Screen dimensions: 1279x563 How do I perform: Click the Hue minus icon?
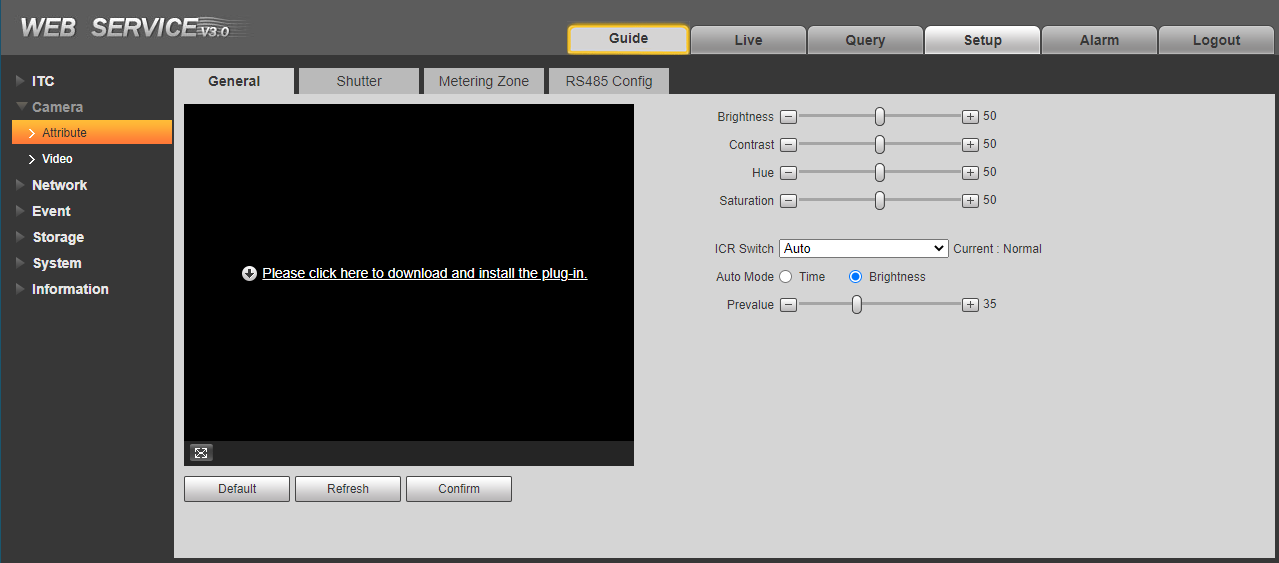click(x=788, y=173)
